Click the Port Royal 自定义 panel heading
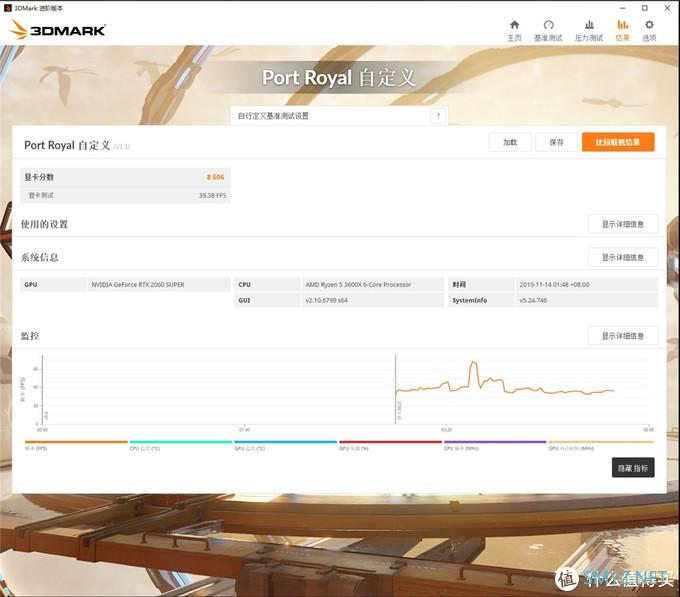This screenshot has height=597, width=680. (67, 145)
